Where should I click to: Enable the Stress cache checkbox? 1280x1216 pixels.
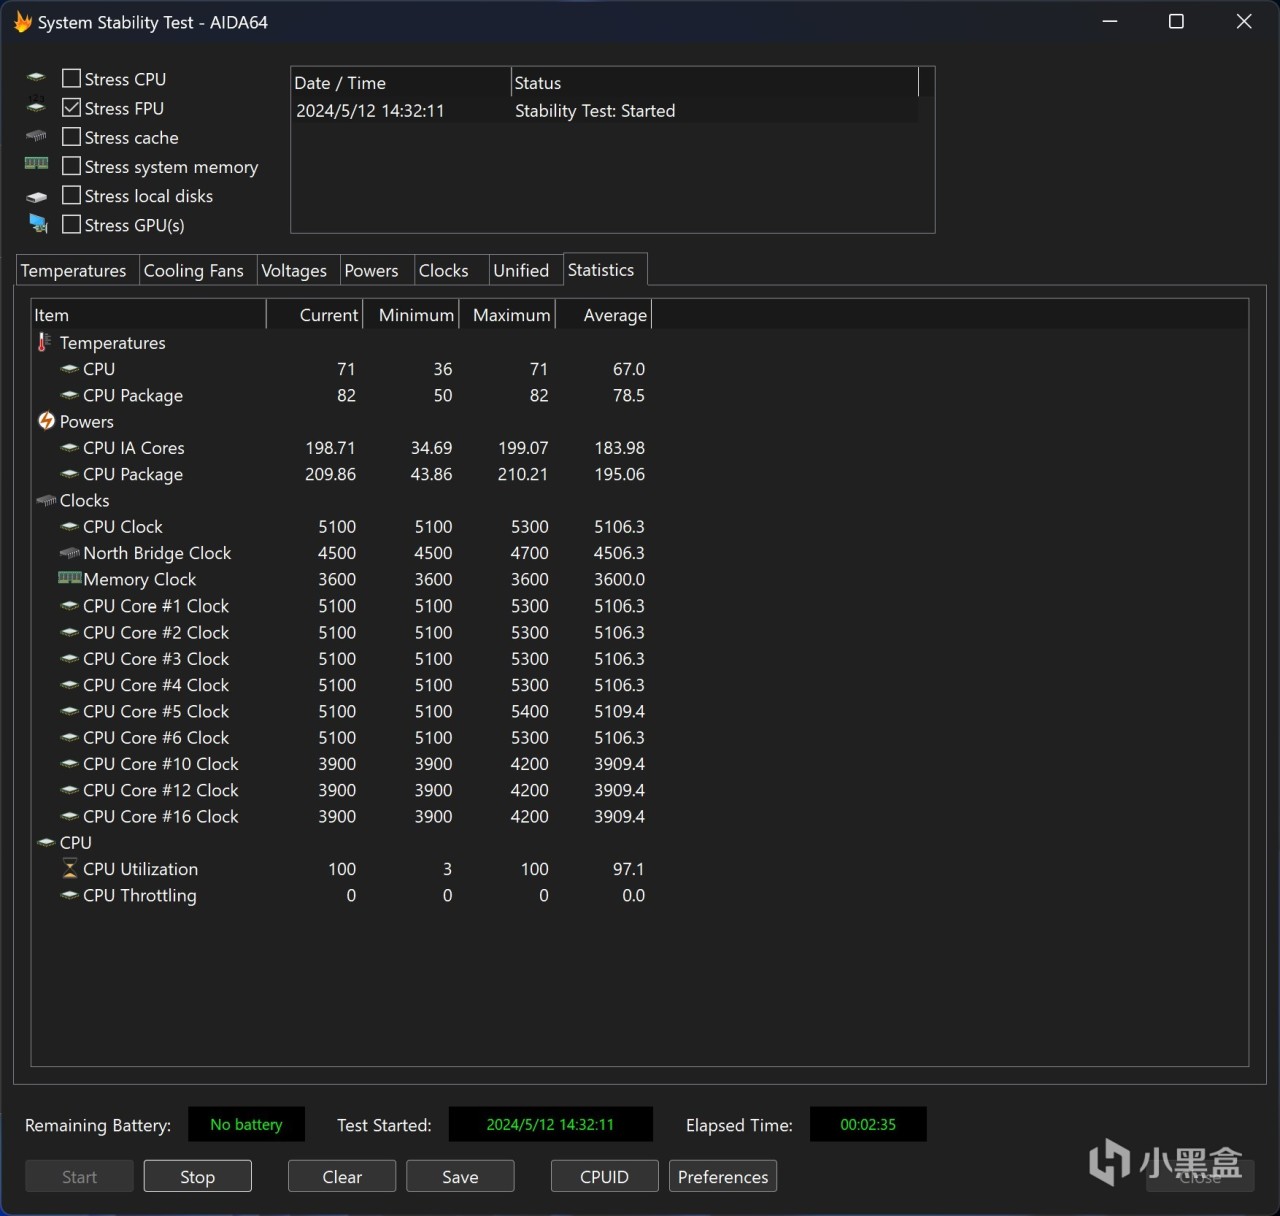71,137
